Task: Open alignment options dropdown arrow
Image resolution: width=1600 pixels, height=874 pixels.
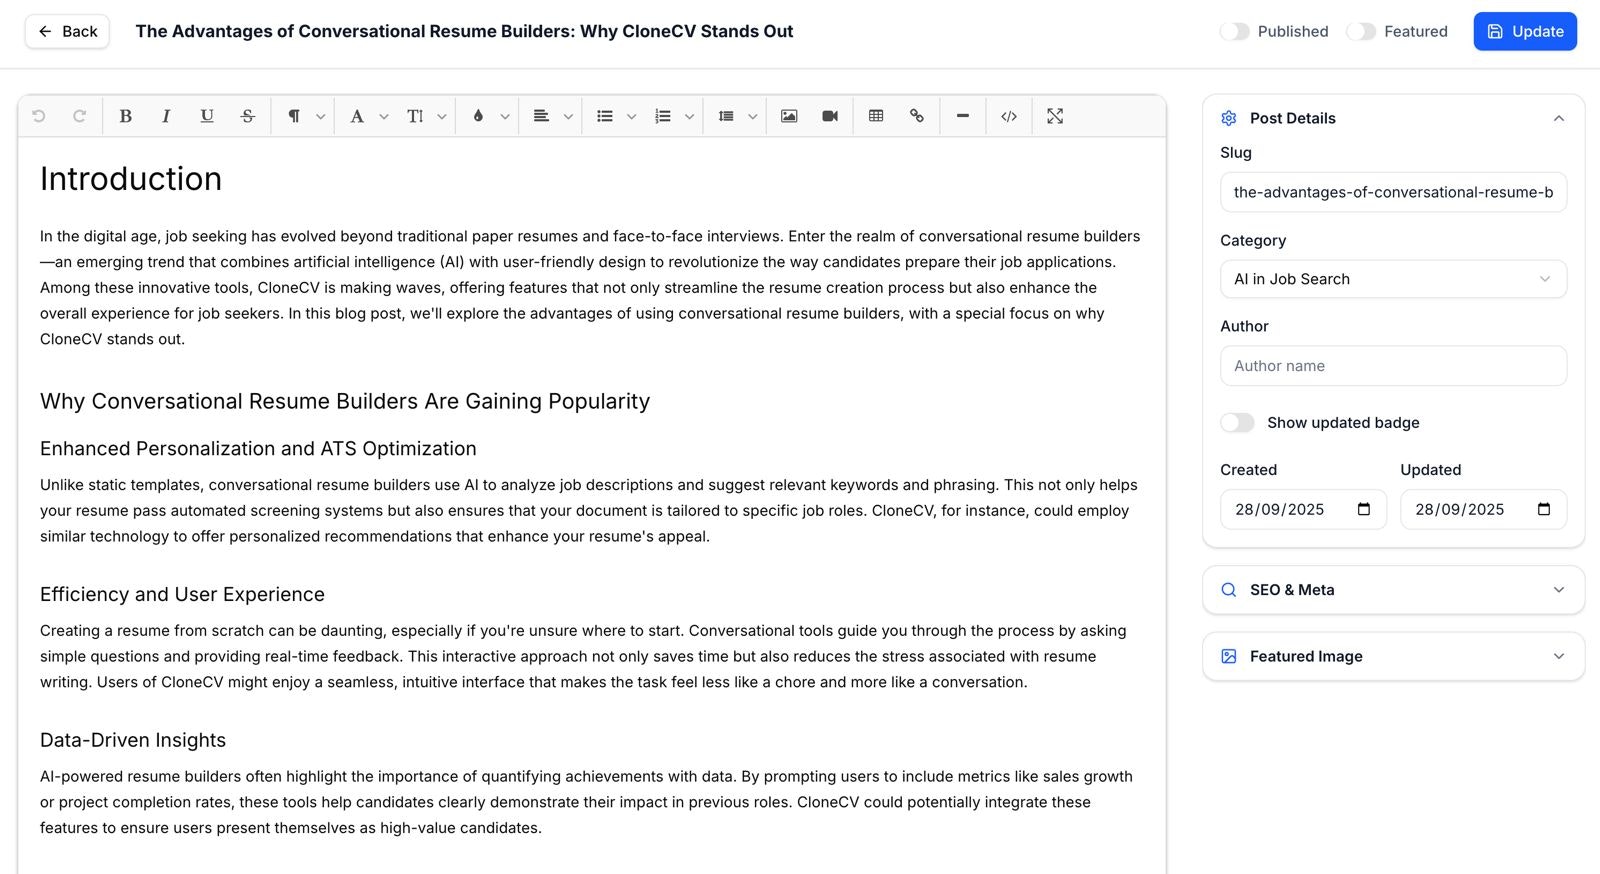Action: (x=568, y=117)
